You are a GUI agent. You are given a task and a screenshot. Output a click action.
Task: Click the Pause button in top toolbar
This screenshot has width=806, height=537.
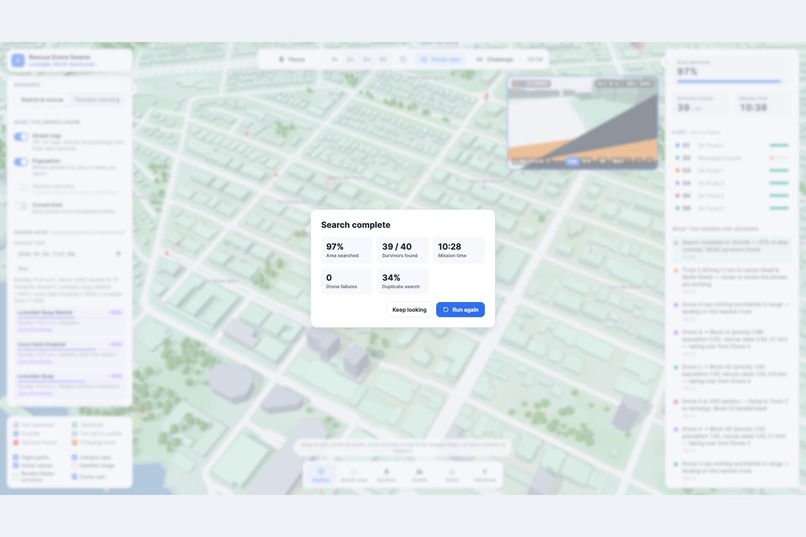coord(292,60)
